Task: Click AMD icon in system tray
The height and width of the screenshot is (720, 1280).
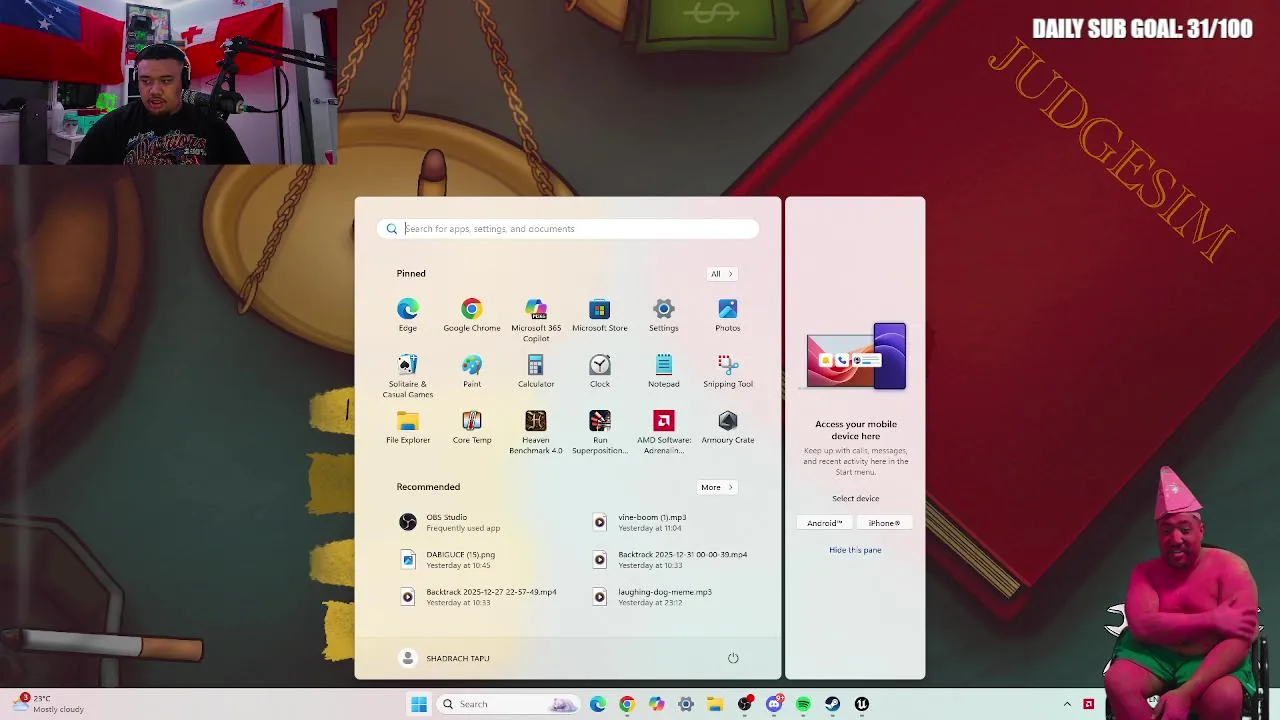Action: click(x=1089, y=704)
